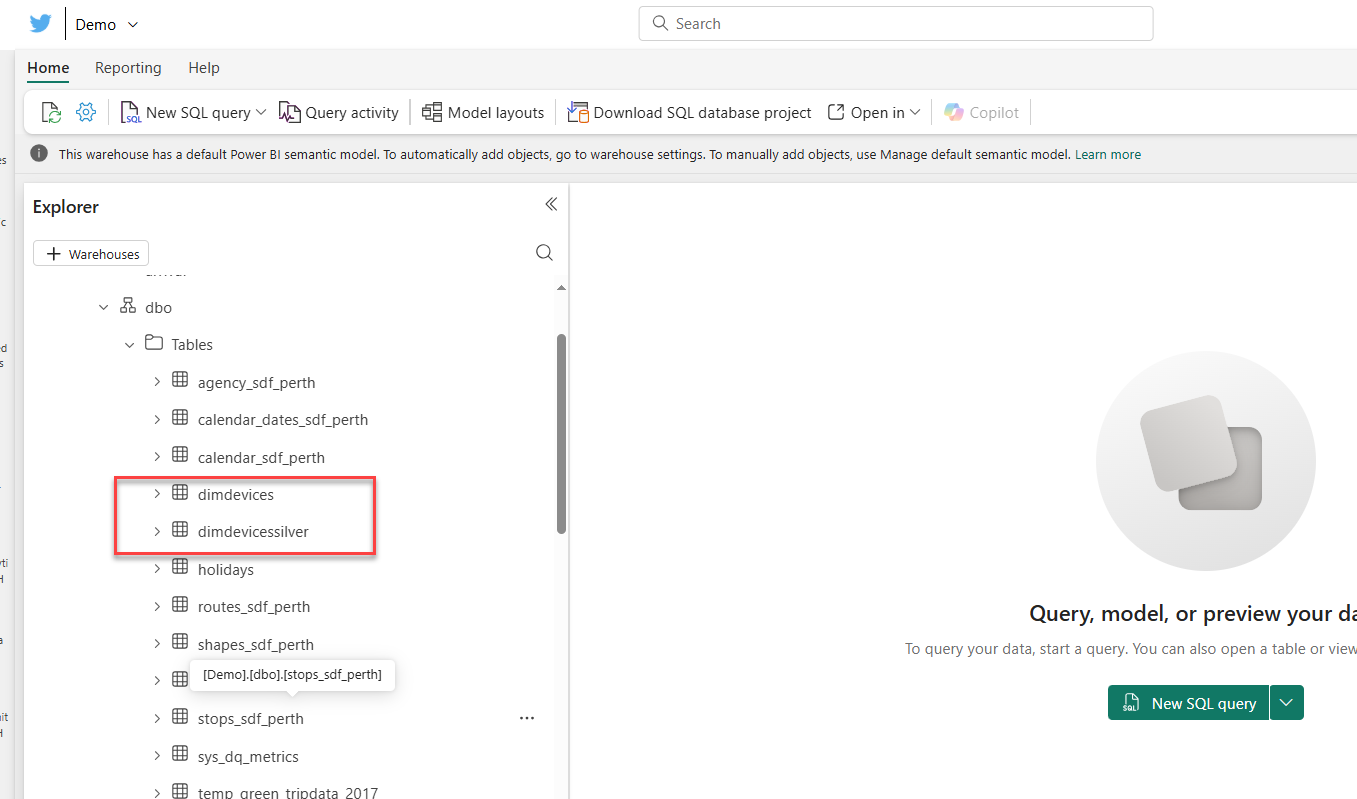Click the refresh icon in the toolbar
The width and height of the screenshot is (1357, 799).
tap(52, 113)
